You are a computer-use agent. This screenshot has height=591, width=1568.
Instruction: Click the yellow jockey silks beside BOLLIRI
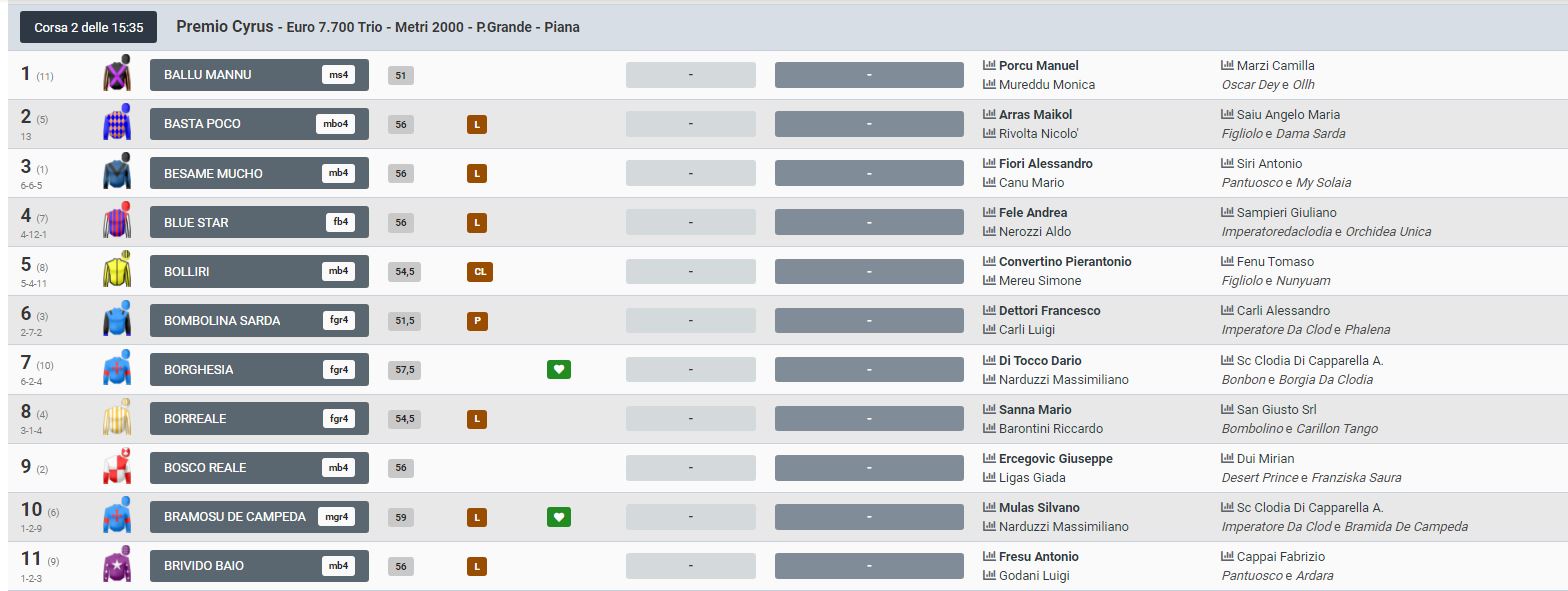pyautogui.click(x=117, y=271)
